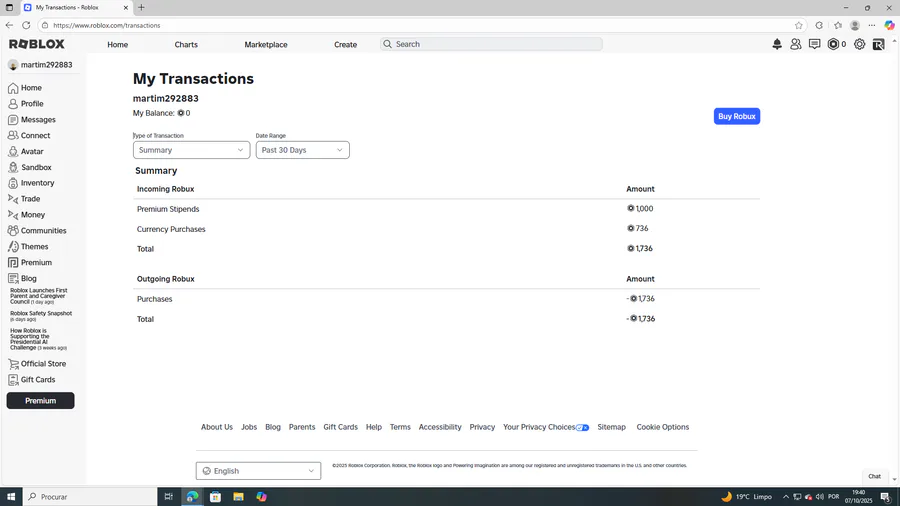Screen dimensions: 900x506
Task: Open the Sitemap footer link
Action: tap(611, 427)
